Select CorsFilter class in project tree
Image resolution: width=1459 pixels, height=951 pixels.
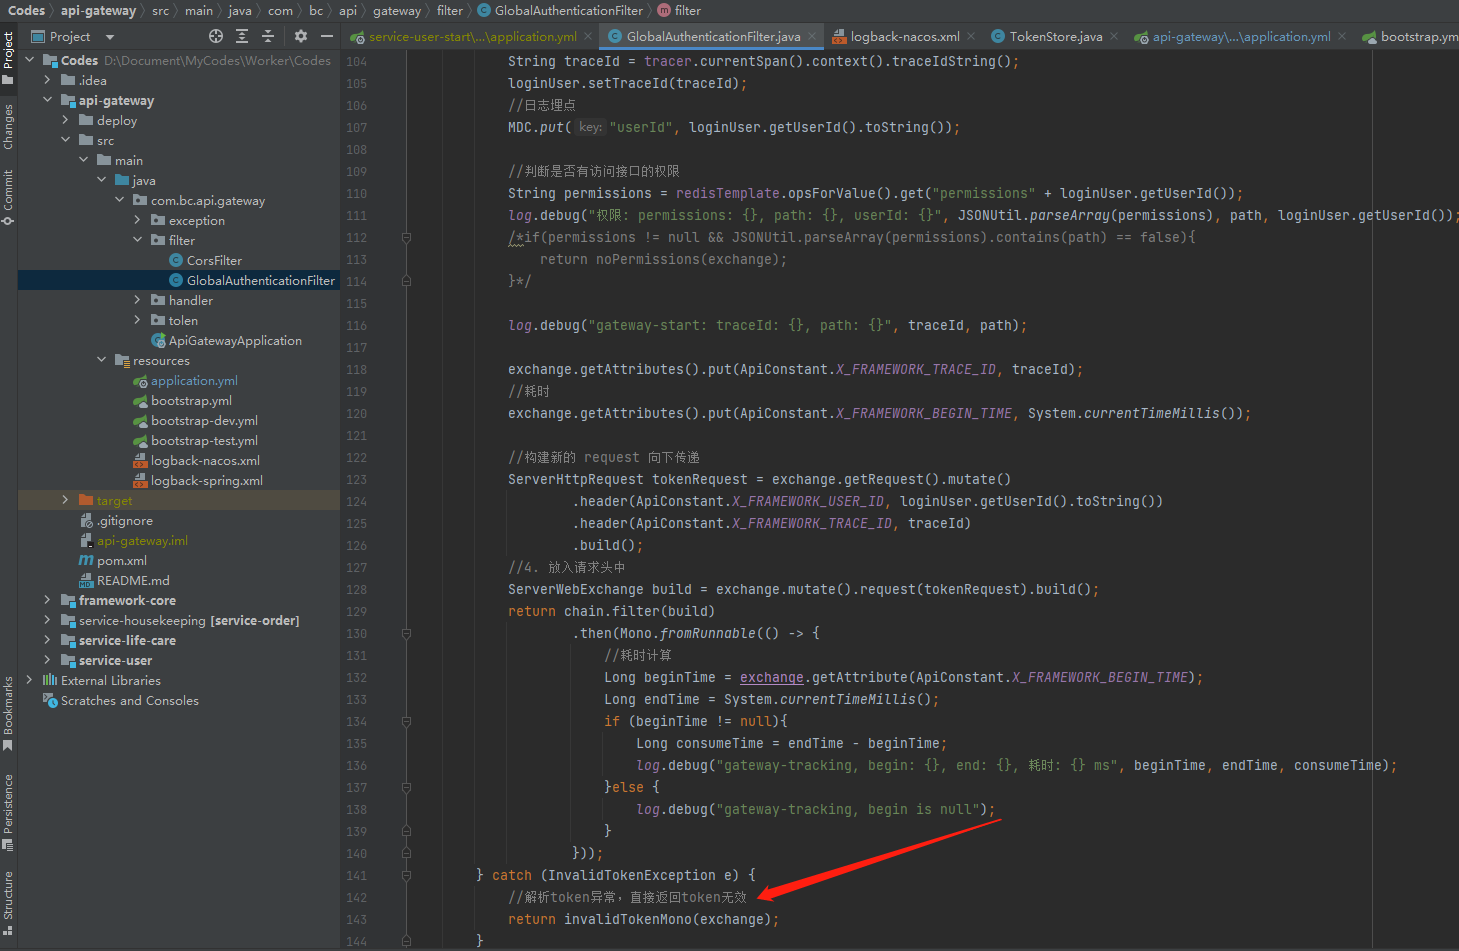click(x=214, y=260)
